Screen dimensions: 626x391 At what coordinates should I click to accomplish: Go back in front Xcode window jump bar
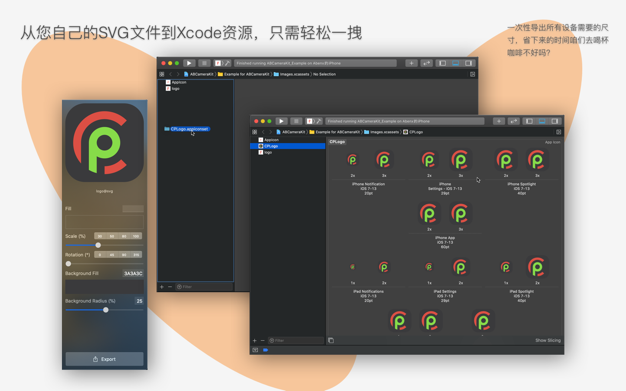pos(263,132)
